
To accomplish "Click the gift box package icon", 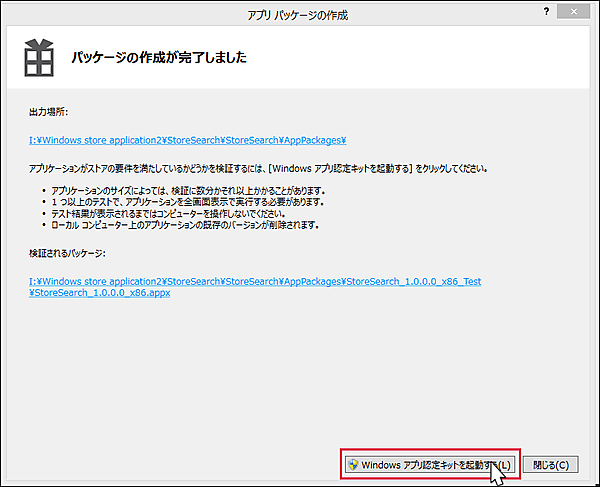I will tap(39, 58).
